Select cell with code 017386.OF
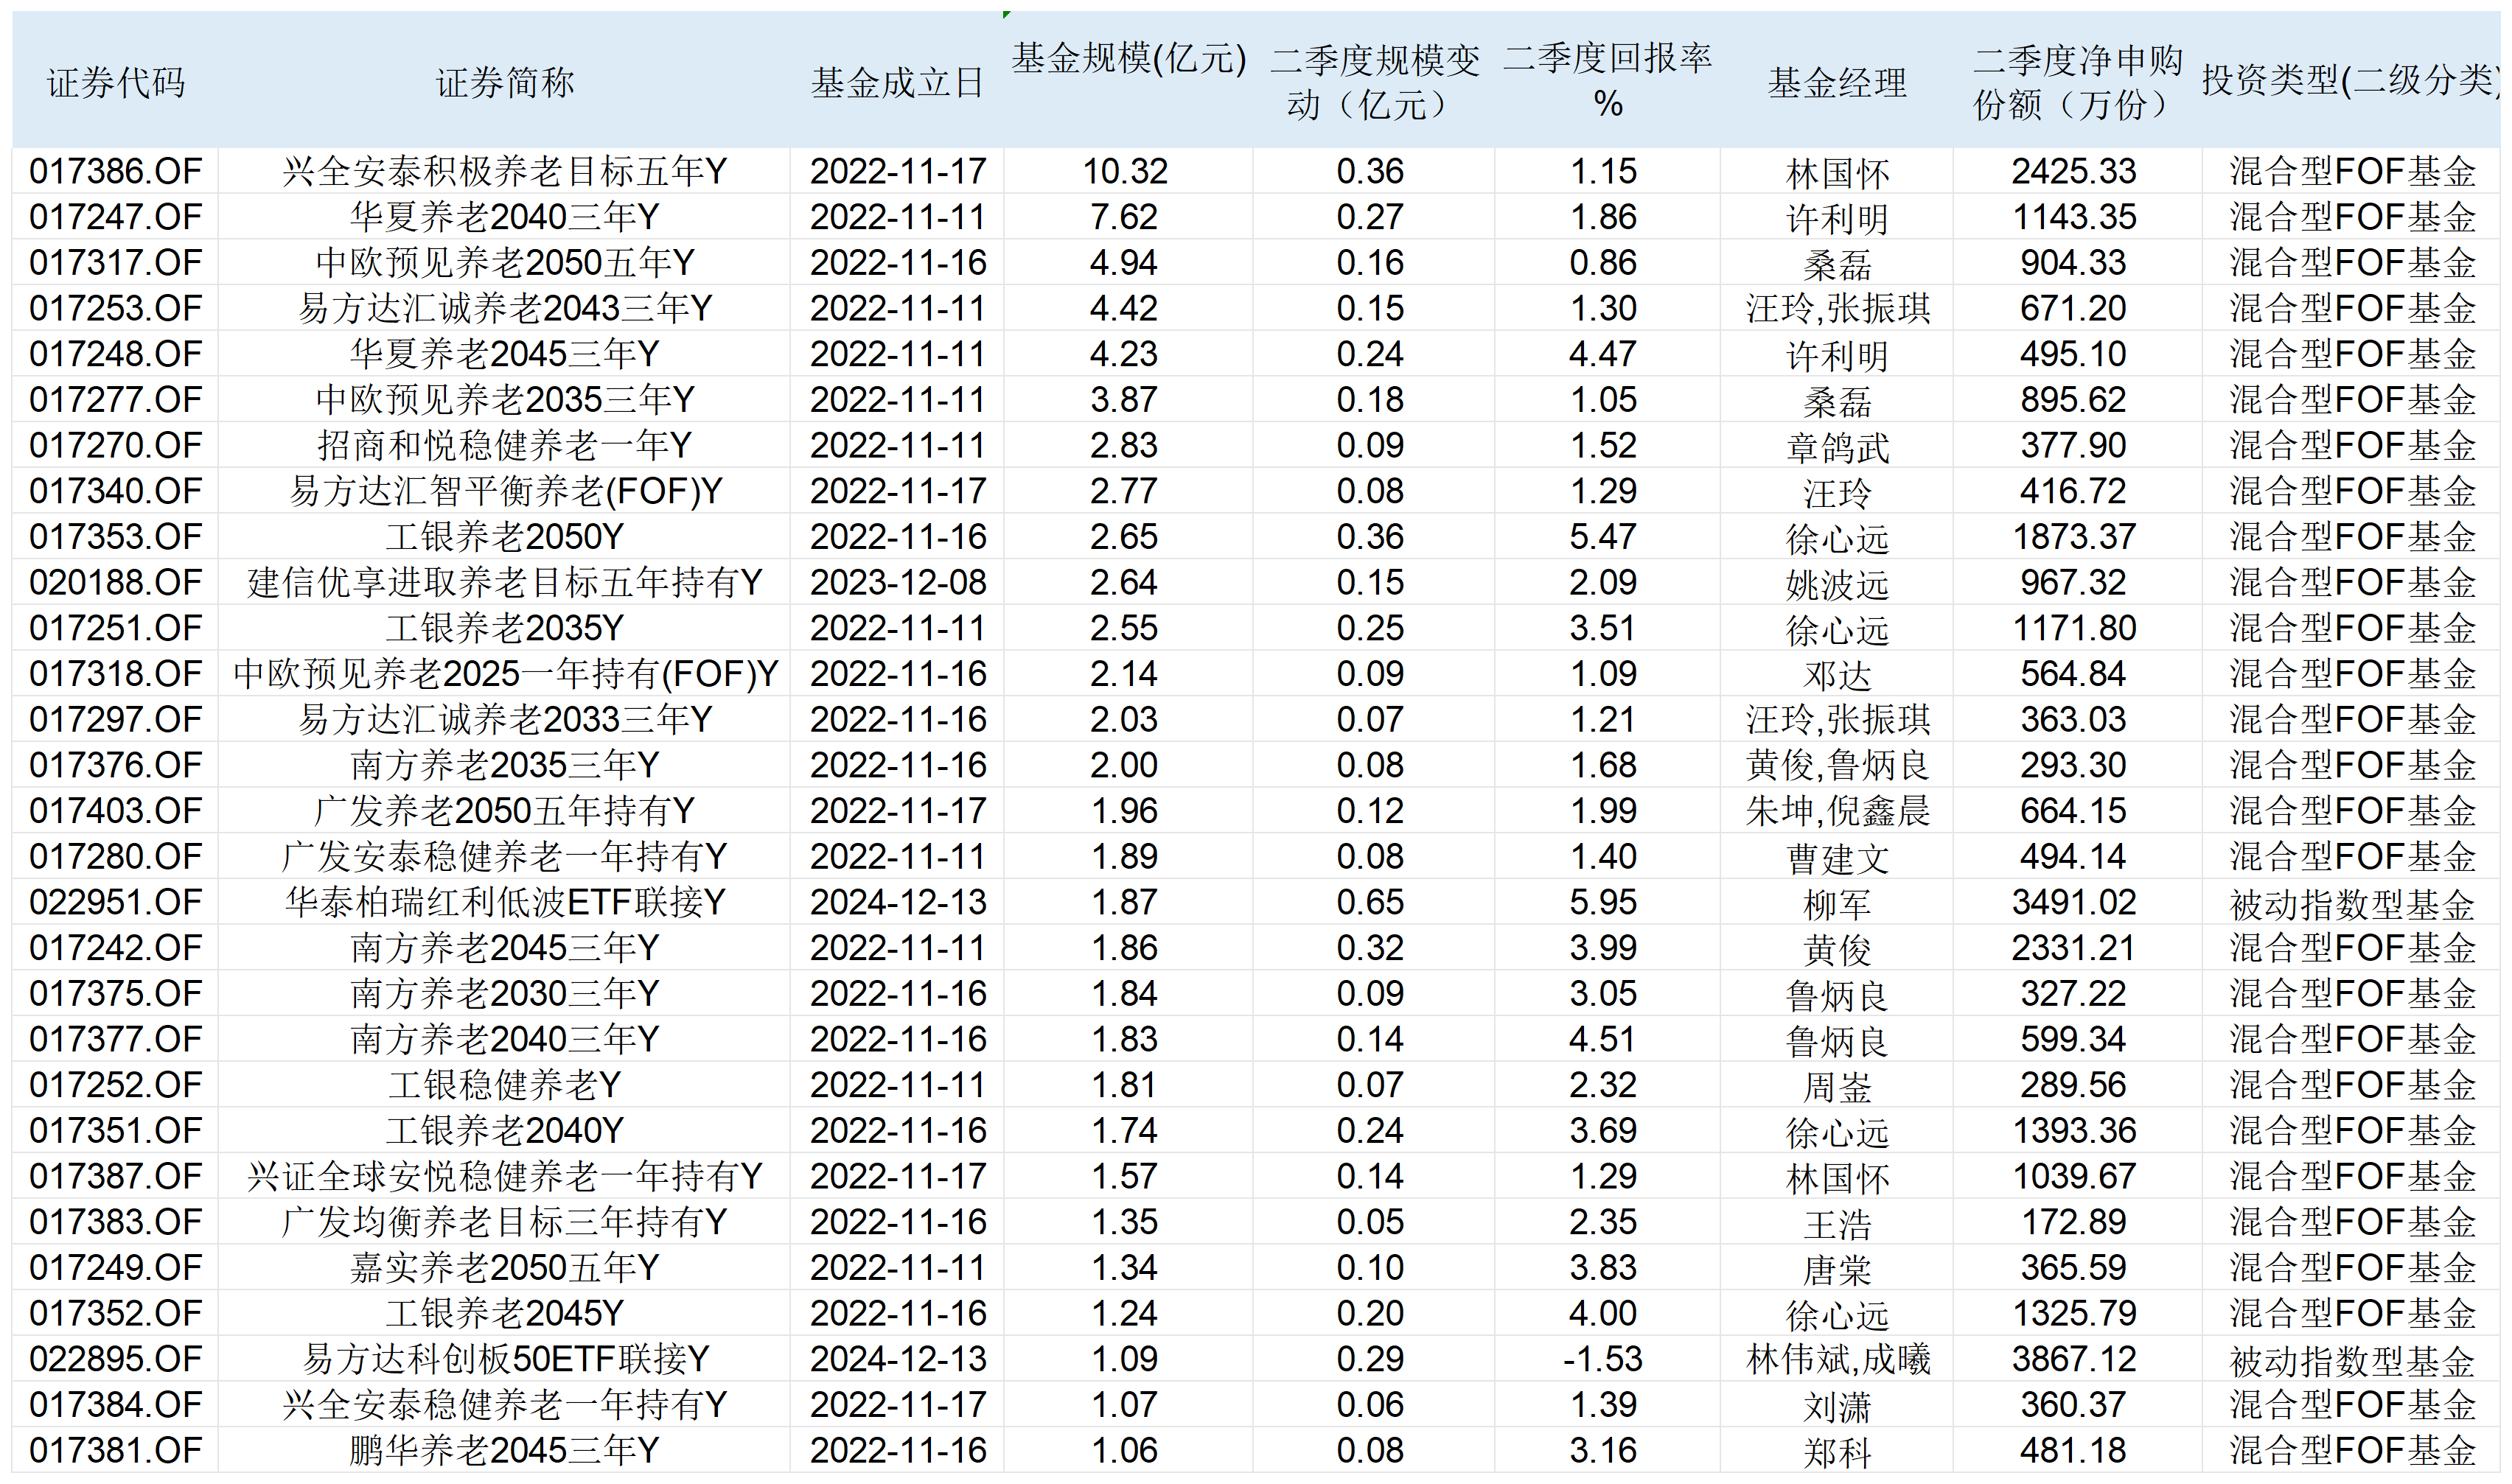Viewport: 2512px width, 1484px height. pyautogui.click(x=116, y=171)
